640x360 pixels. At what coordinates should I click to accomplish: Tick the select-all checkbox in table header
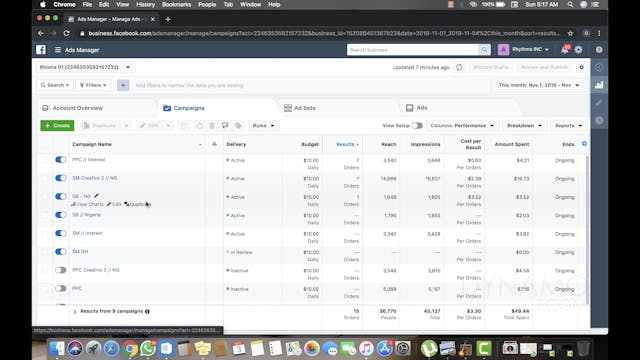44,144
